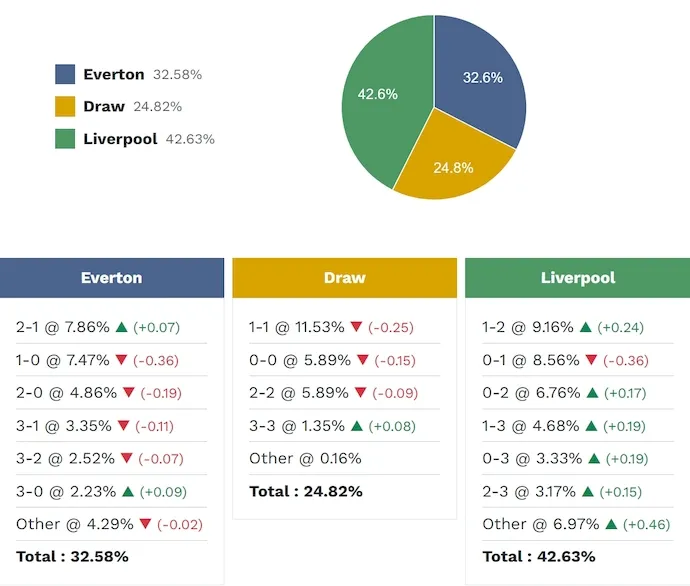Select the green Liverpool column header
The width and height of the screenshot is (690, 586).
577,278
